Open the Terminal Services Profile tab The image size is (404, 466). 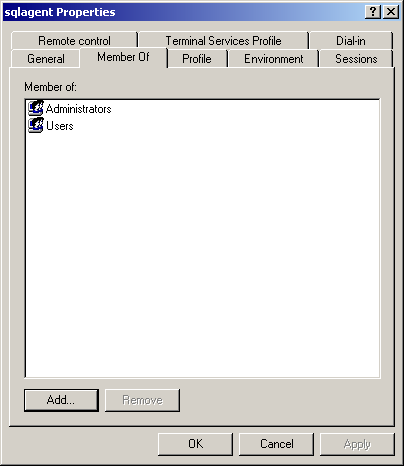[x=223, y=41]
